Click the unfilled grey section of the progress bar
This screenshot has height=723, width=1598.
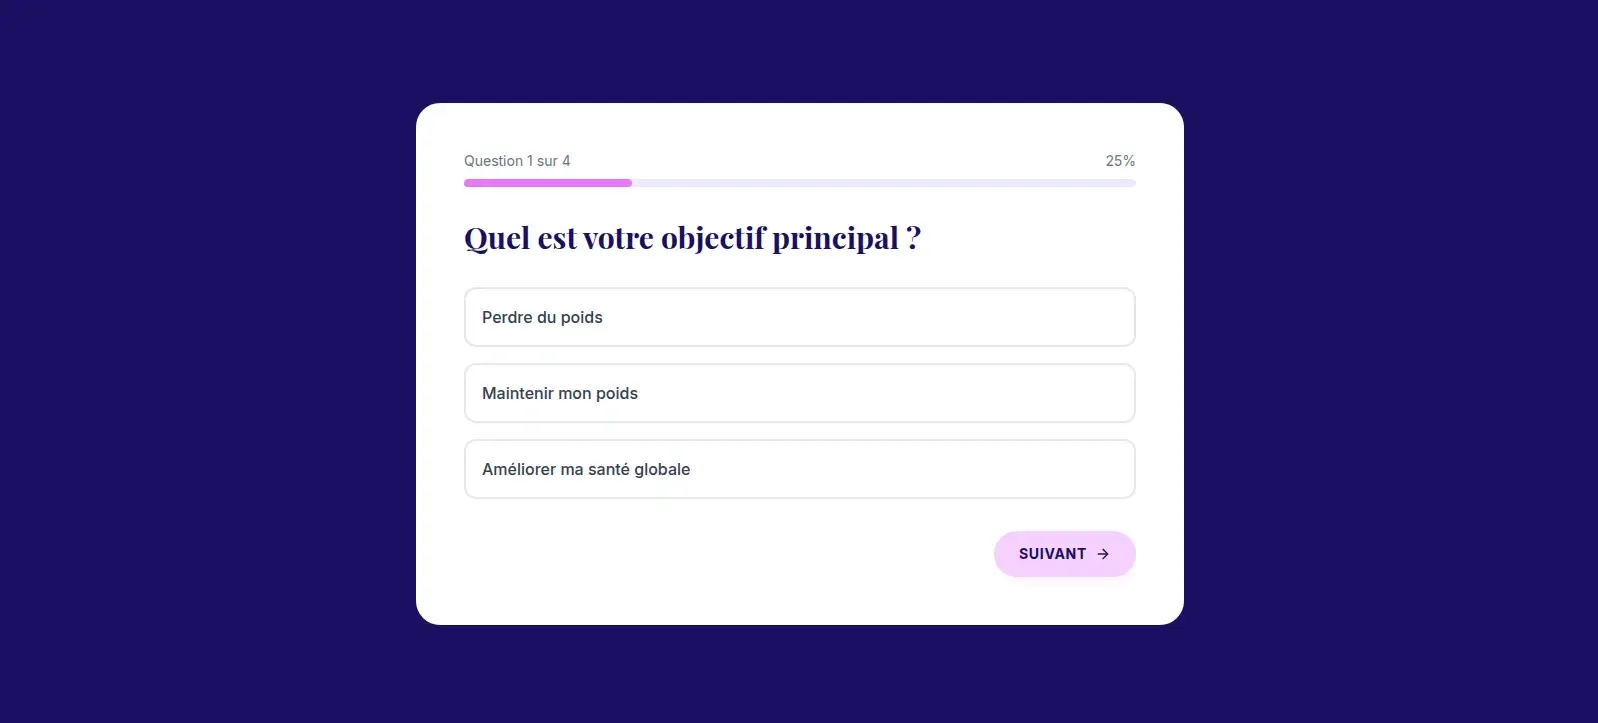(883, 183)
